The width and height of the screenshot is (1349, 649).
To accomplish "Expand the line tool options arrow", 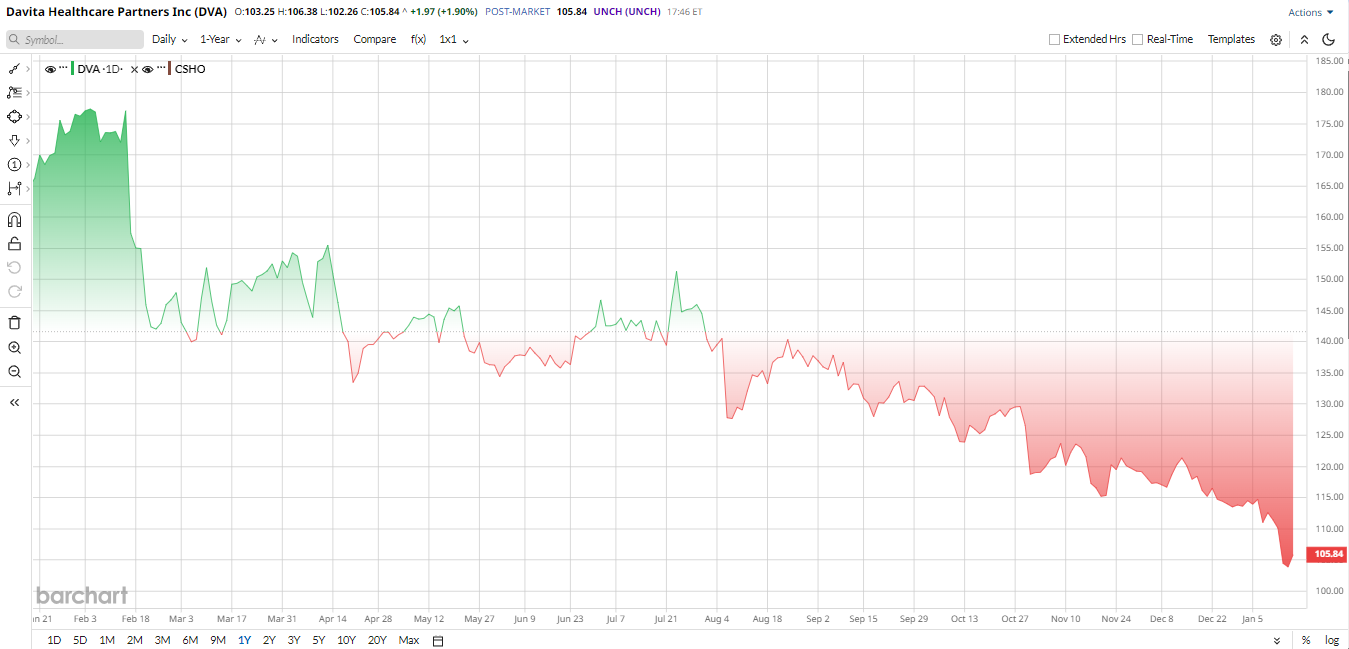I will [x=28, y=69].
